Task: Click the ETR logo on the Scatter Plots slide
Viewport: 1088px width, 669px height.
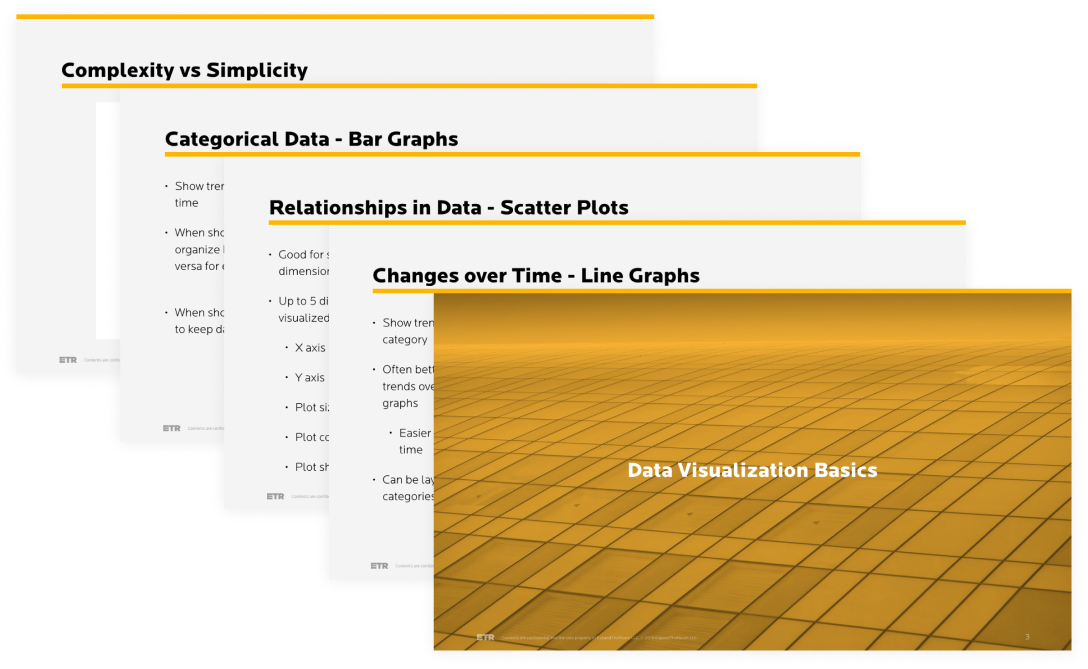Action: (x=275, y=496)
